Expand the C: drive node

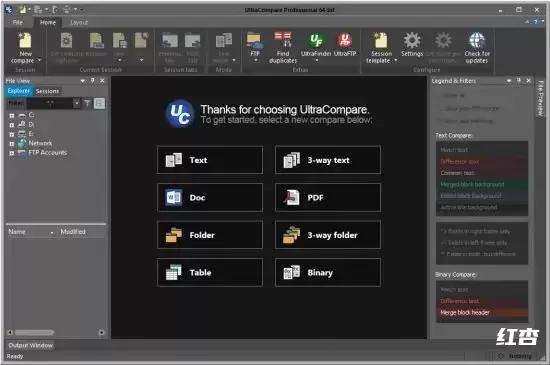pos(12,115)
